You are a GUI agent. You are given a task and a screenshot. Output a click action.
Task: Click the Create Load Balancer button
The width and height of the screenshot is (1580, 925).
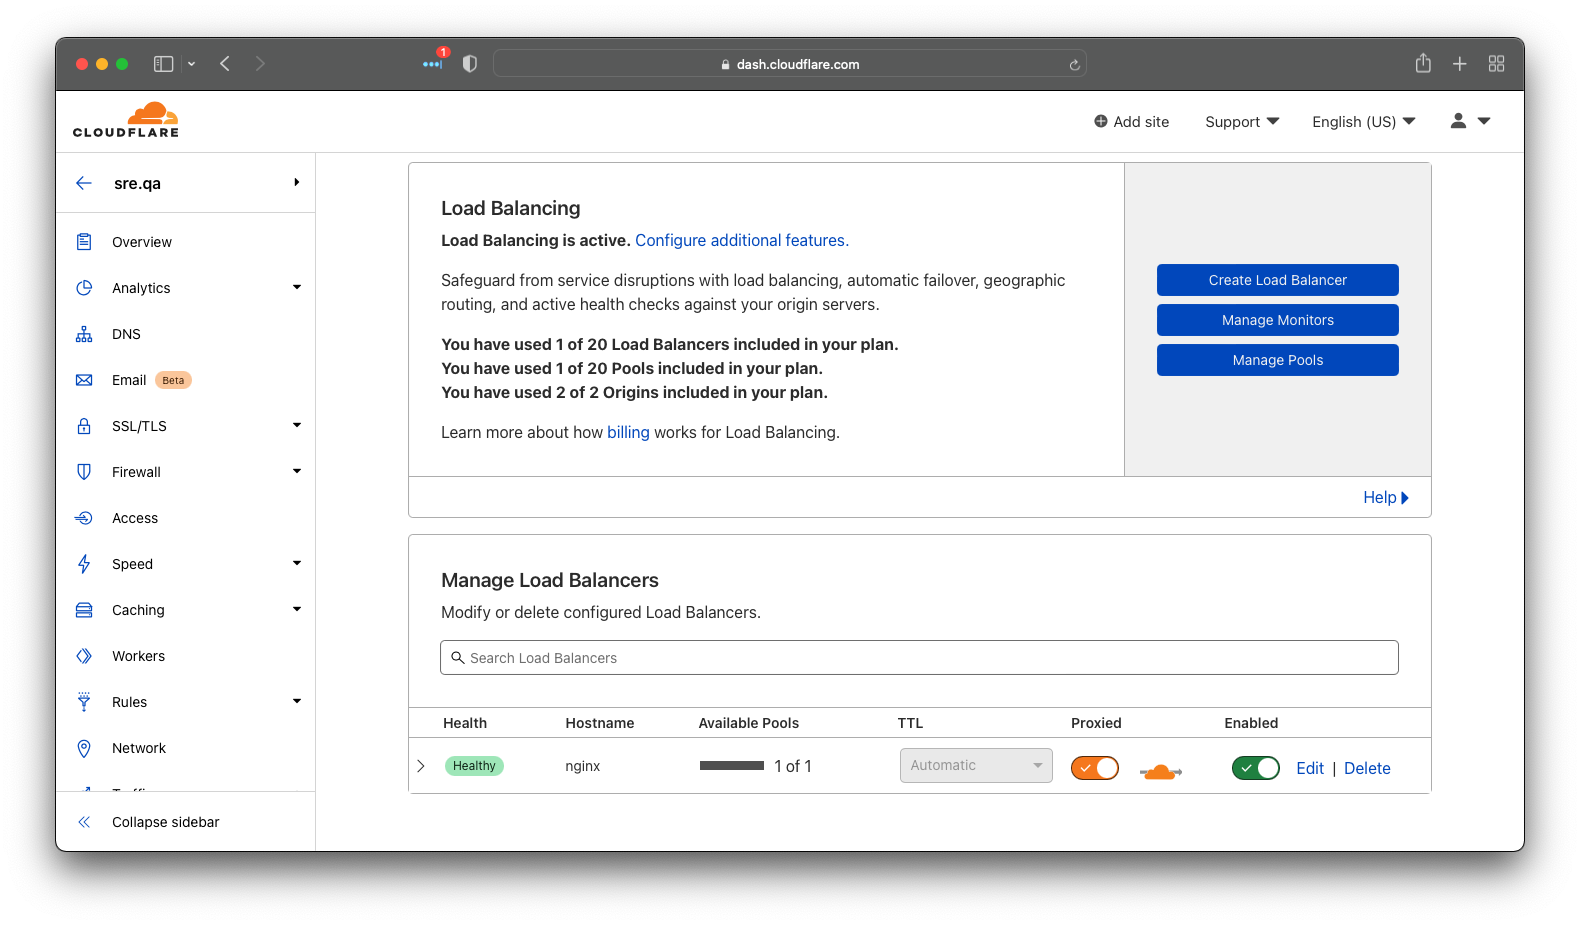[1278, 280]
